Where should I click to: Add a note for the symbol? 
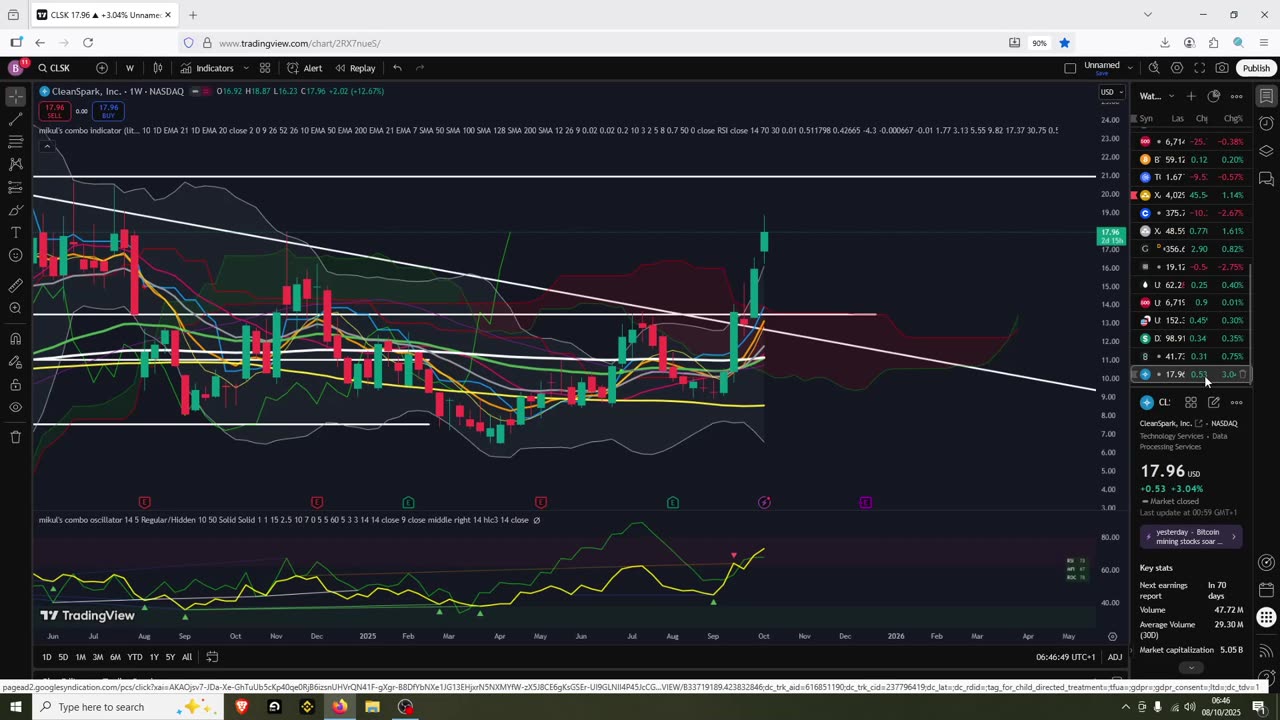1214,402
